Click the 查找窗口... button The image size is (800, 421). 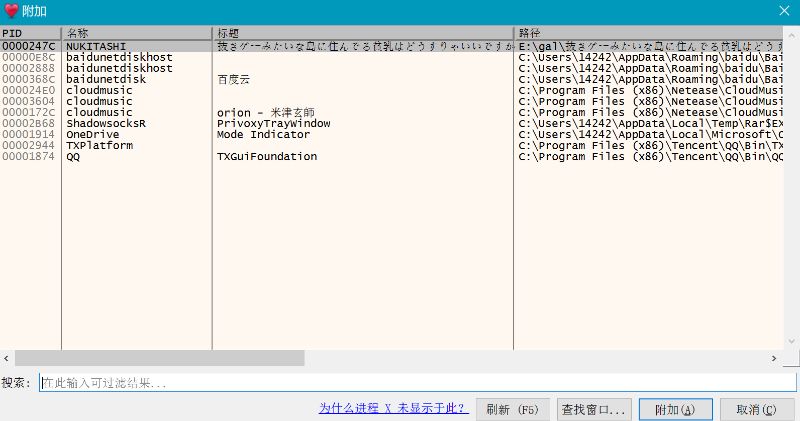click(x=594, y=410)
